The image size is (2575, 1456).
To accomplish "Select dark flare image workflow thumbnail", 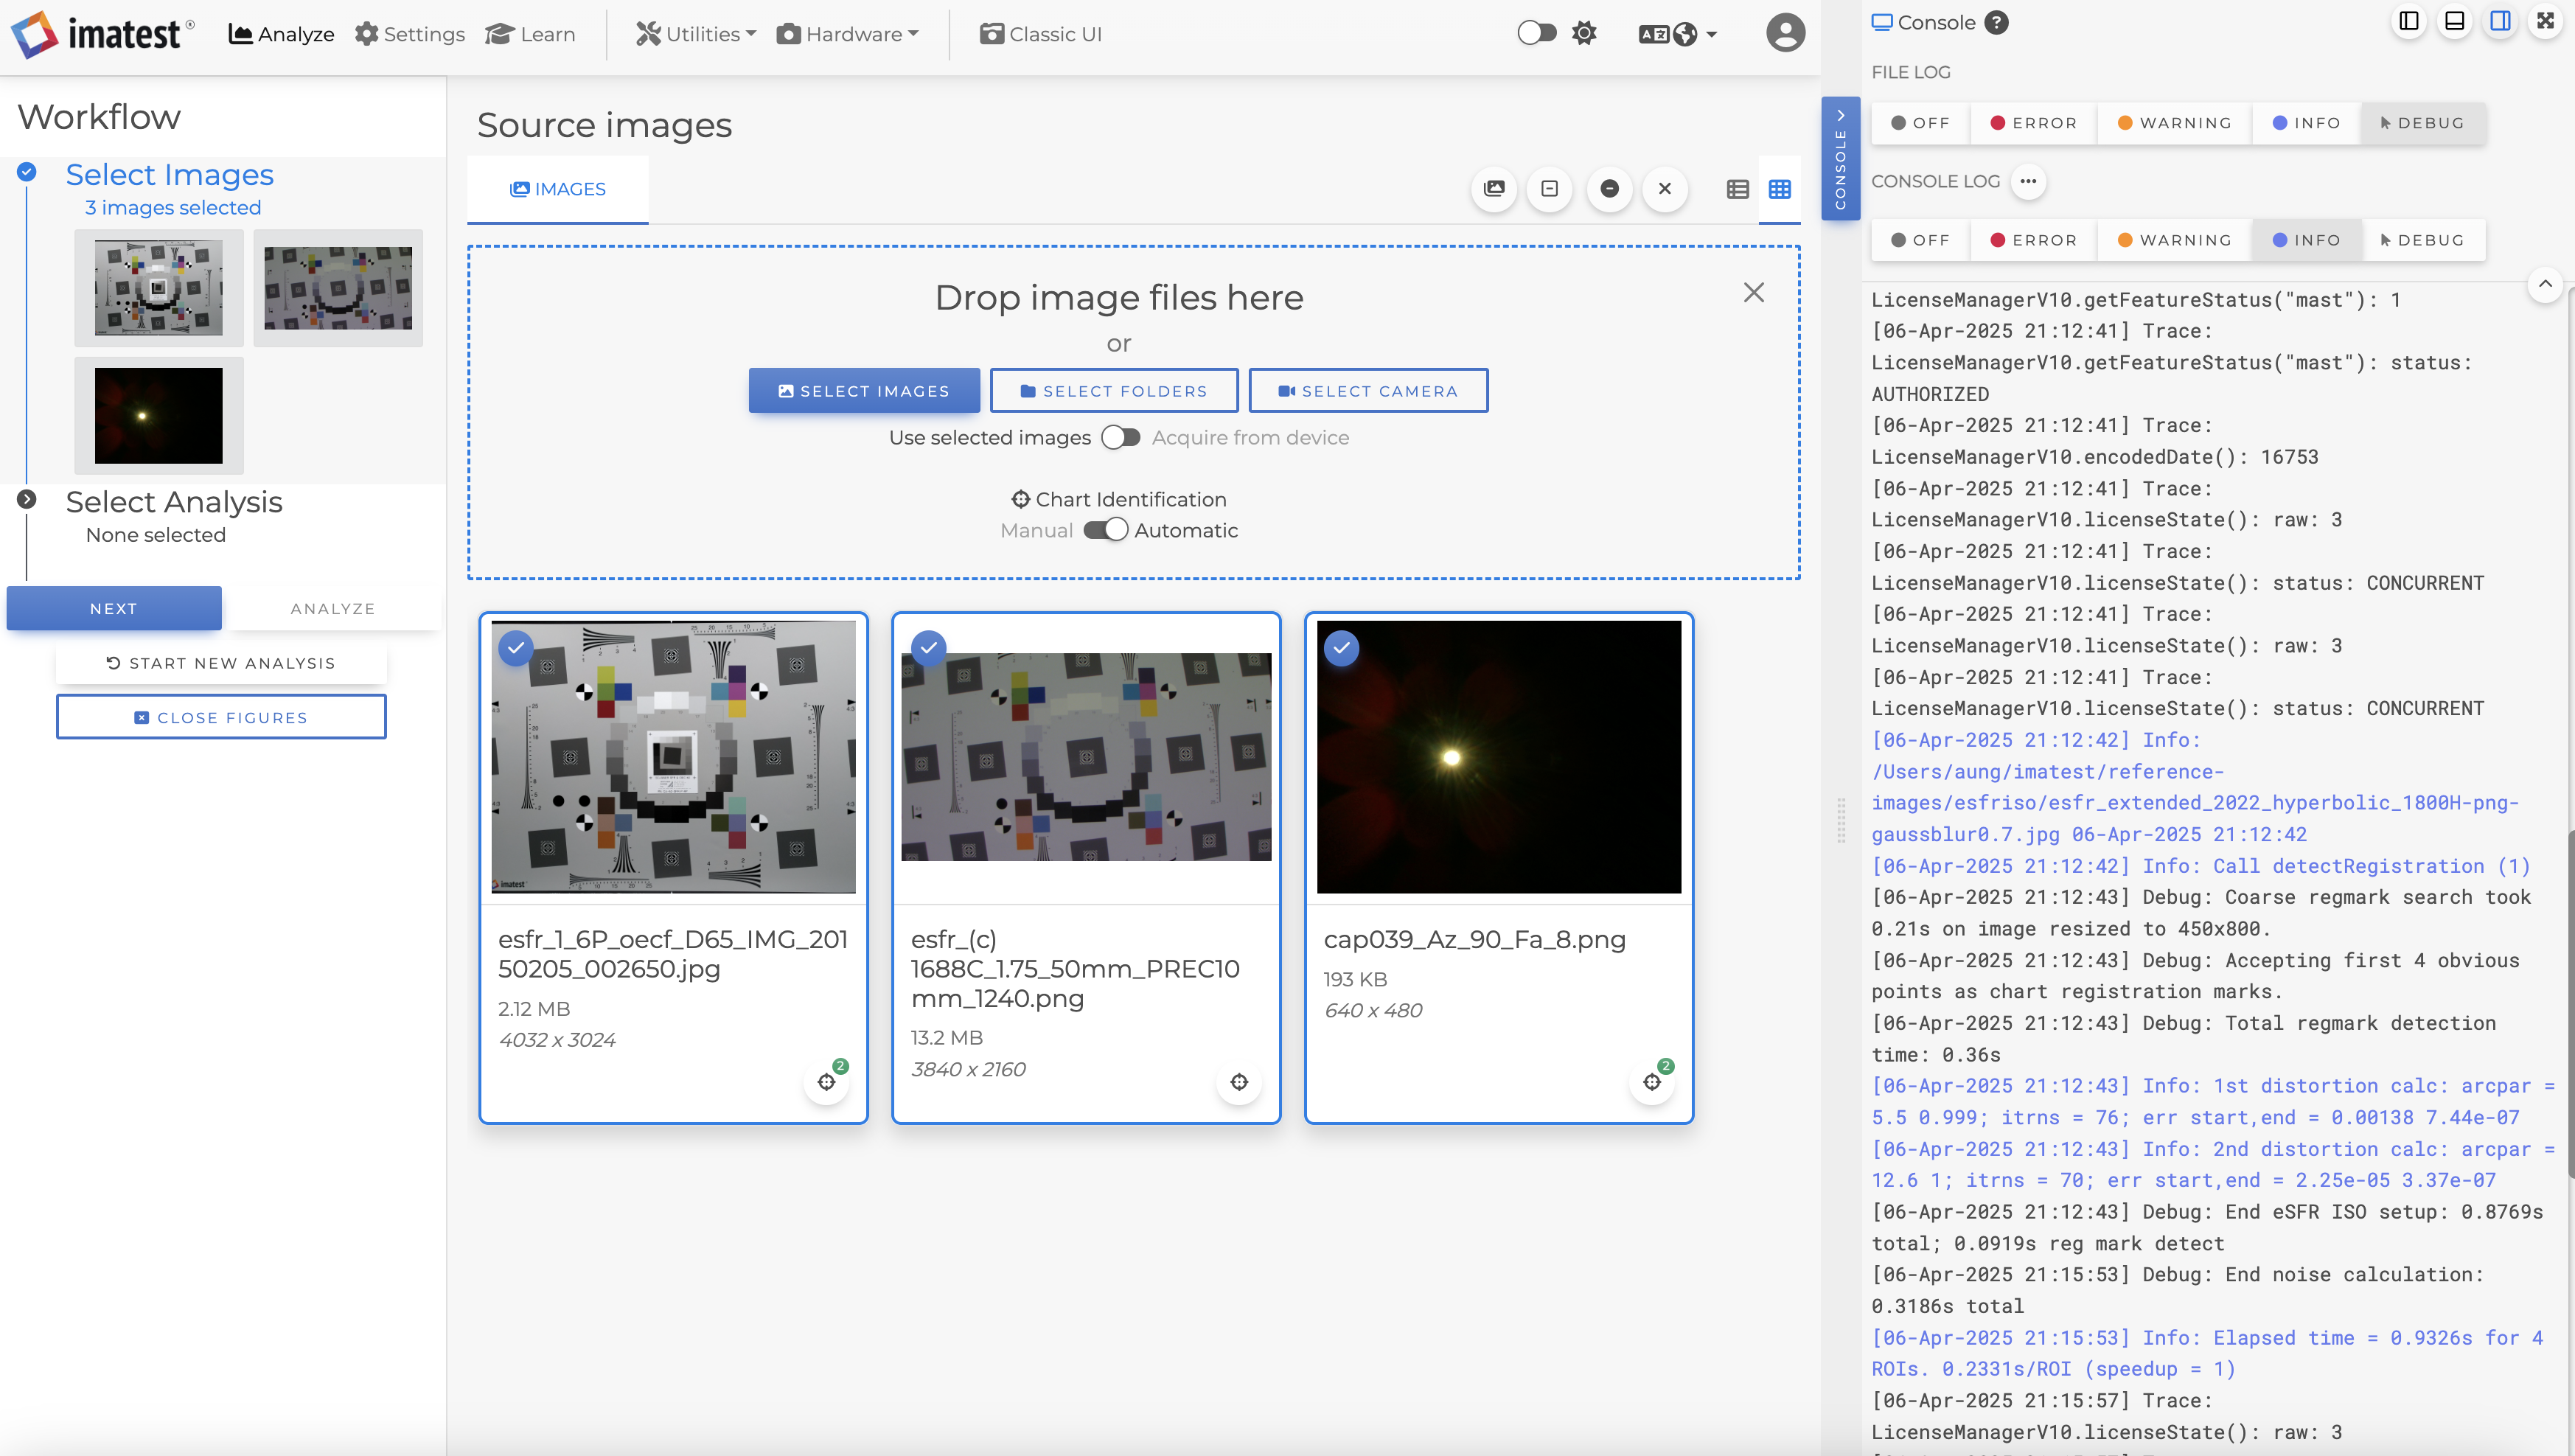I will click(x=159, y=415).
